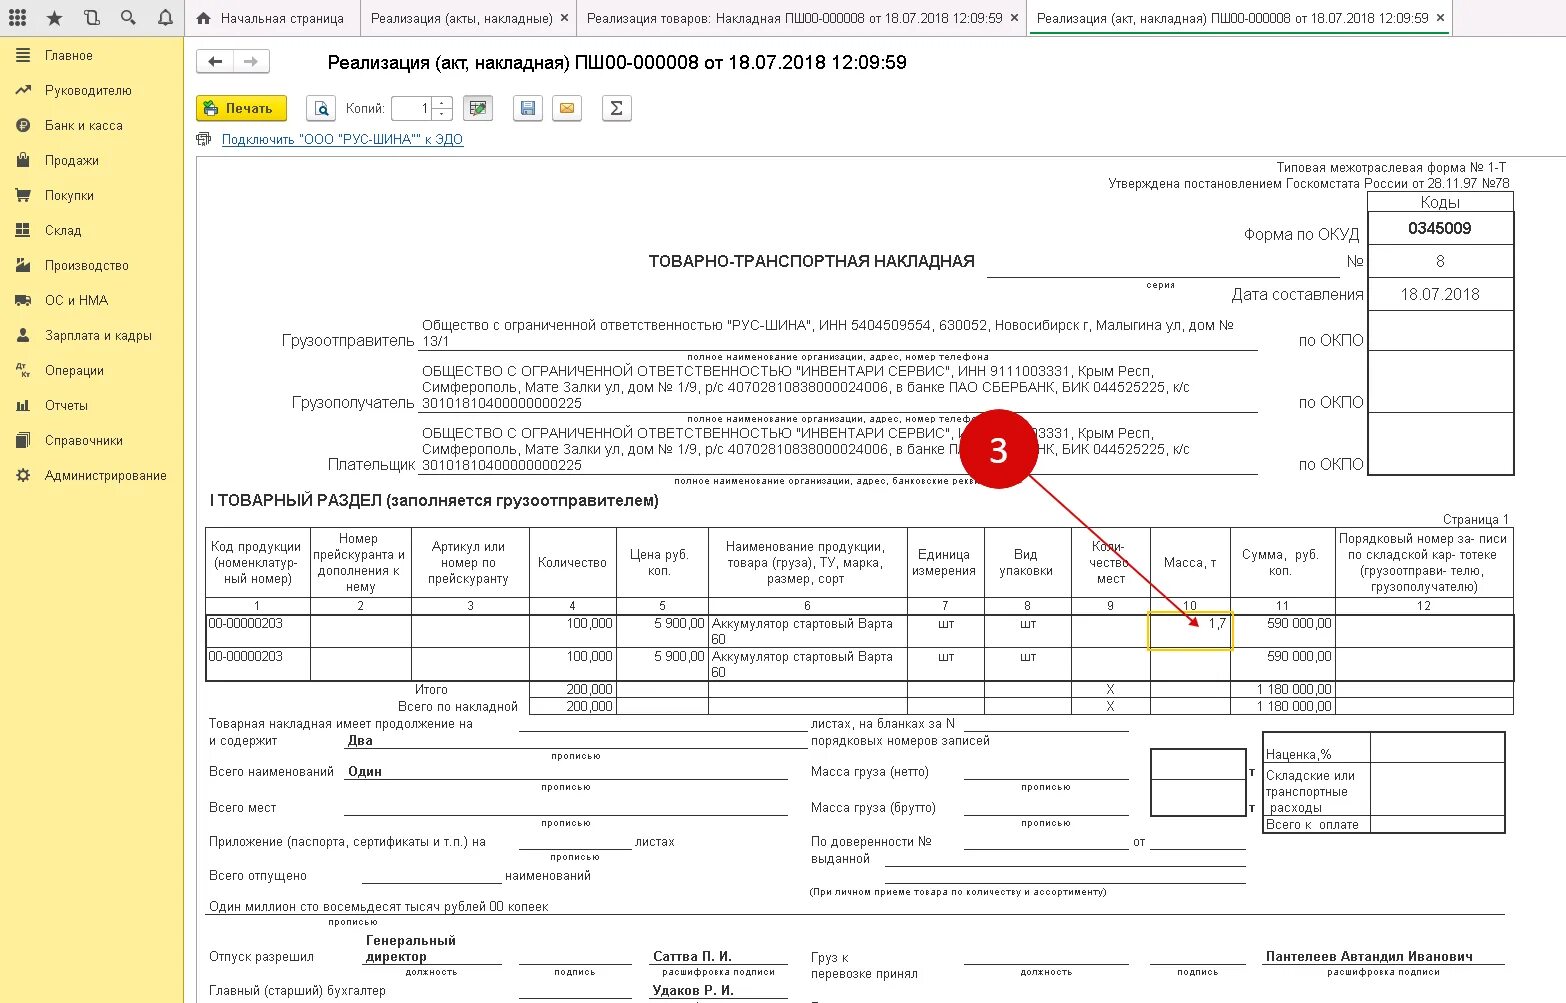Select total 1 180 000,00 in Итого row

pyautogui.click(x=1283, y=689)
